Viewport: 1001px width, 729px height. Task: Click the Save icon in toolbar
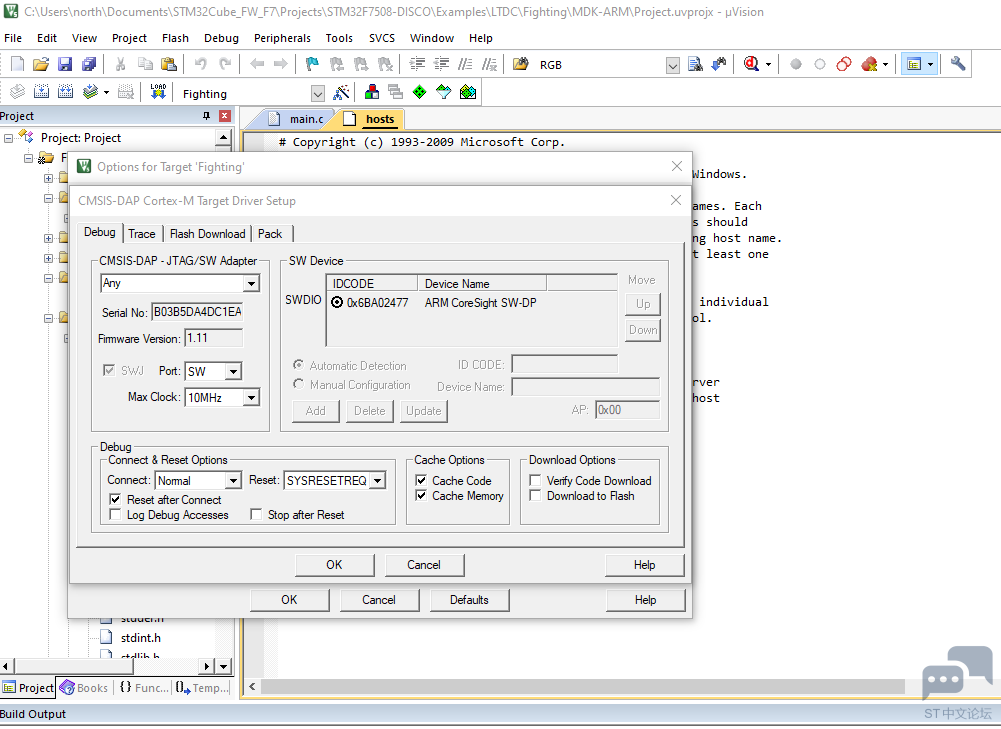pos(64,64)
